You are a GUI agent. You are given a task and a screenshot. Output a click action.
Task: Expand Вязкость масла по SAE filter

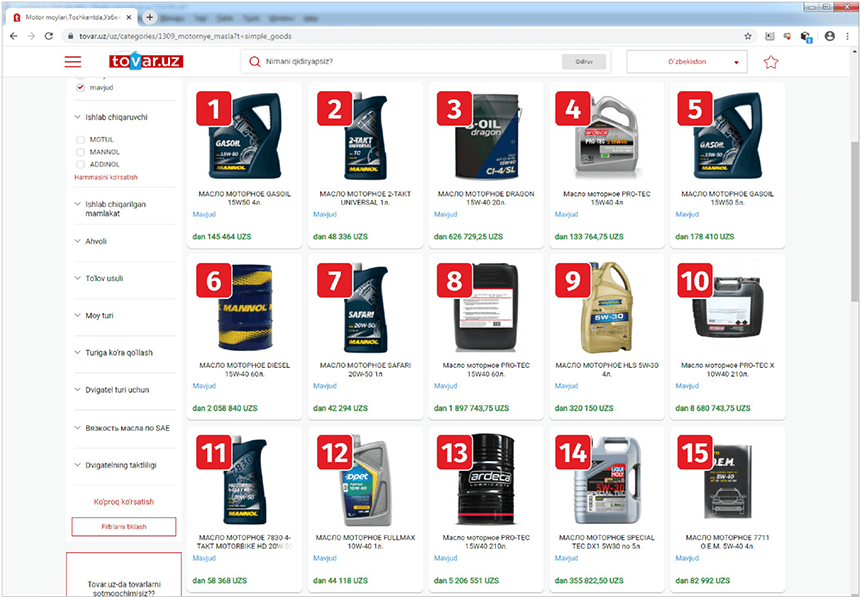coord(122,427)
